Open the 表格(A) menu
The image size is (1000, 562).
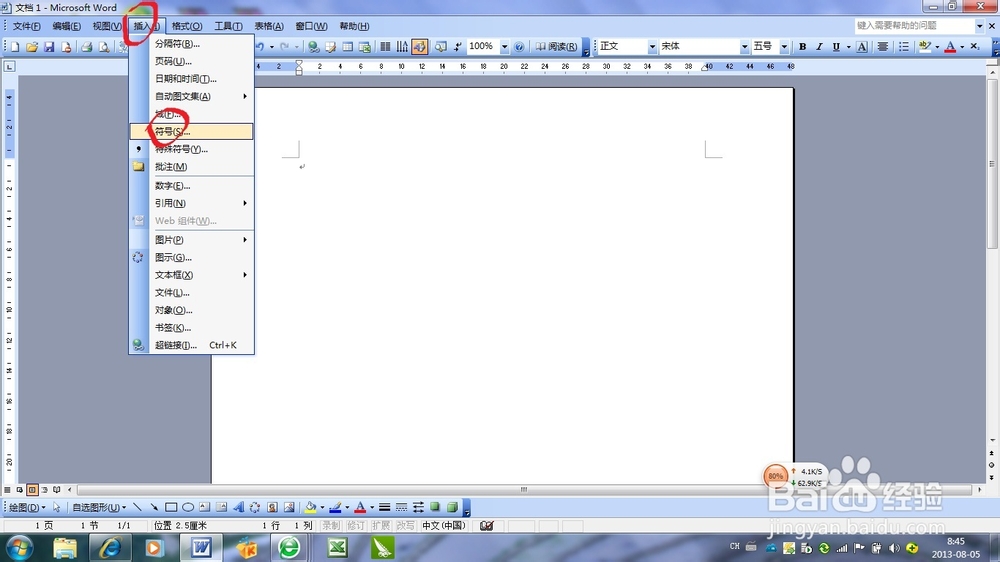[x=268, y=26]
